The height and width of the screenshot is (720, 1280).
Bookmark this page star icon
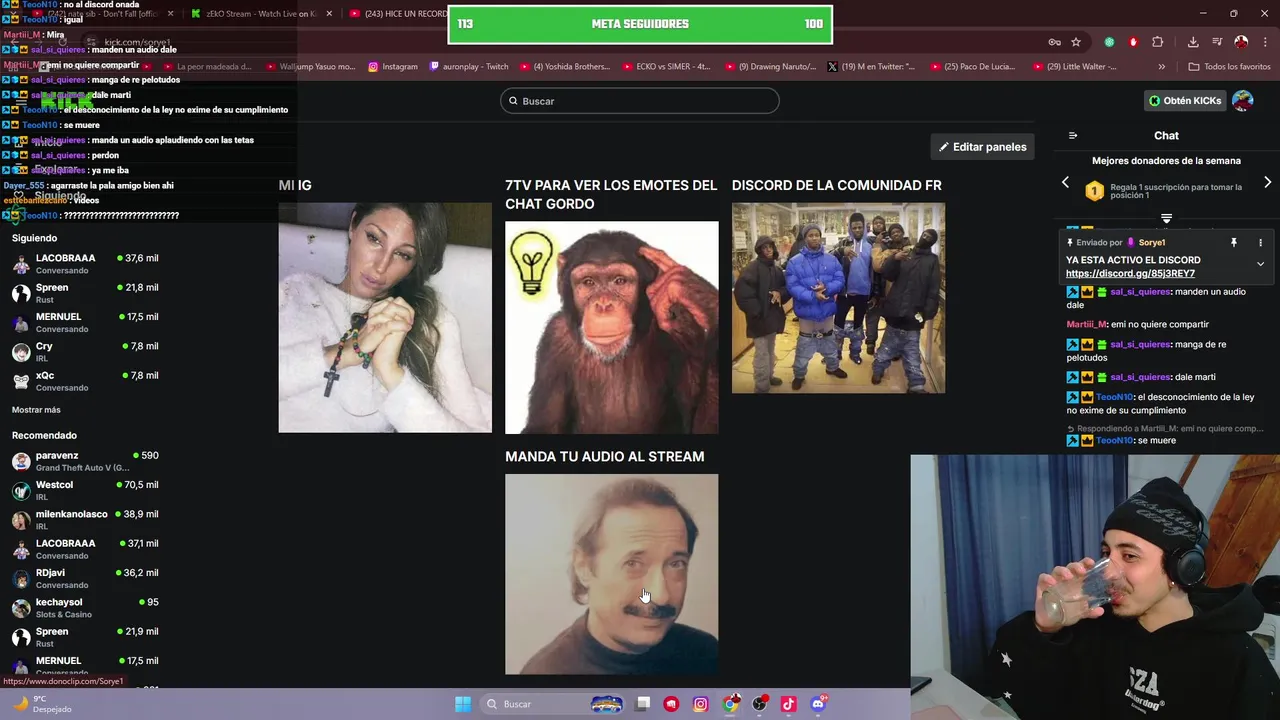click(1076, 42)
